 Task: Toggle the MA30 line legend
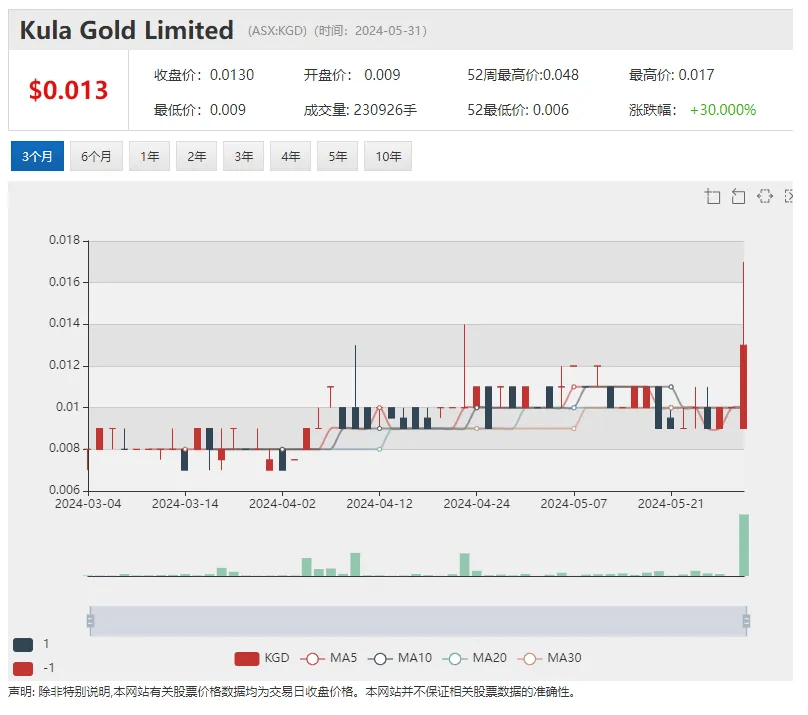click(x=549, y=658)
